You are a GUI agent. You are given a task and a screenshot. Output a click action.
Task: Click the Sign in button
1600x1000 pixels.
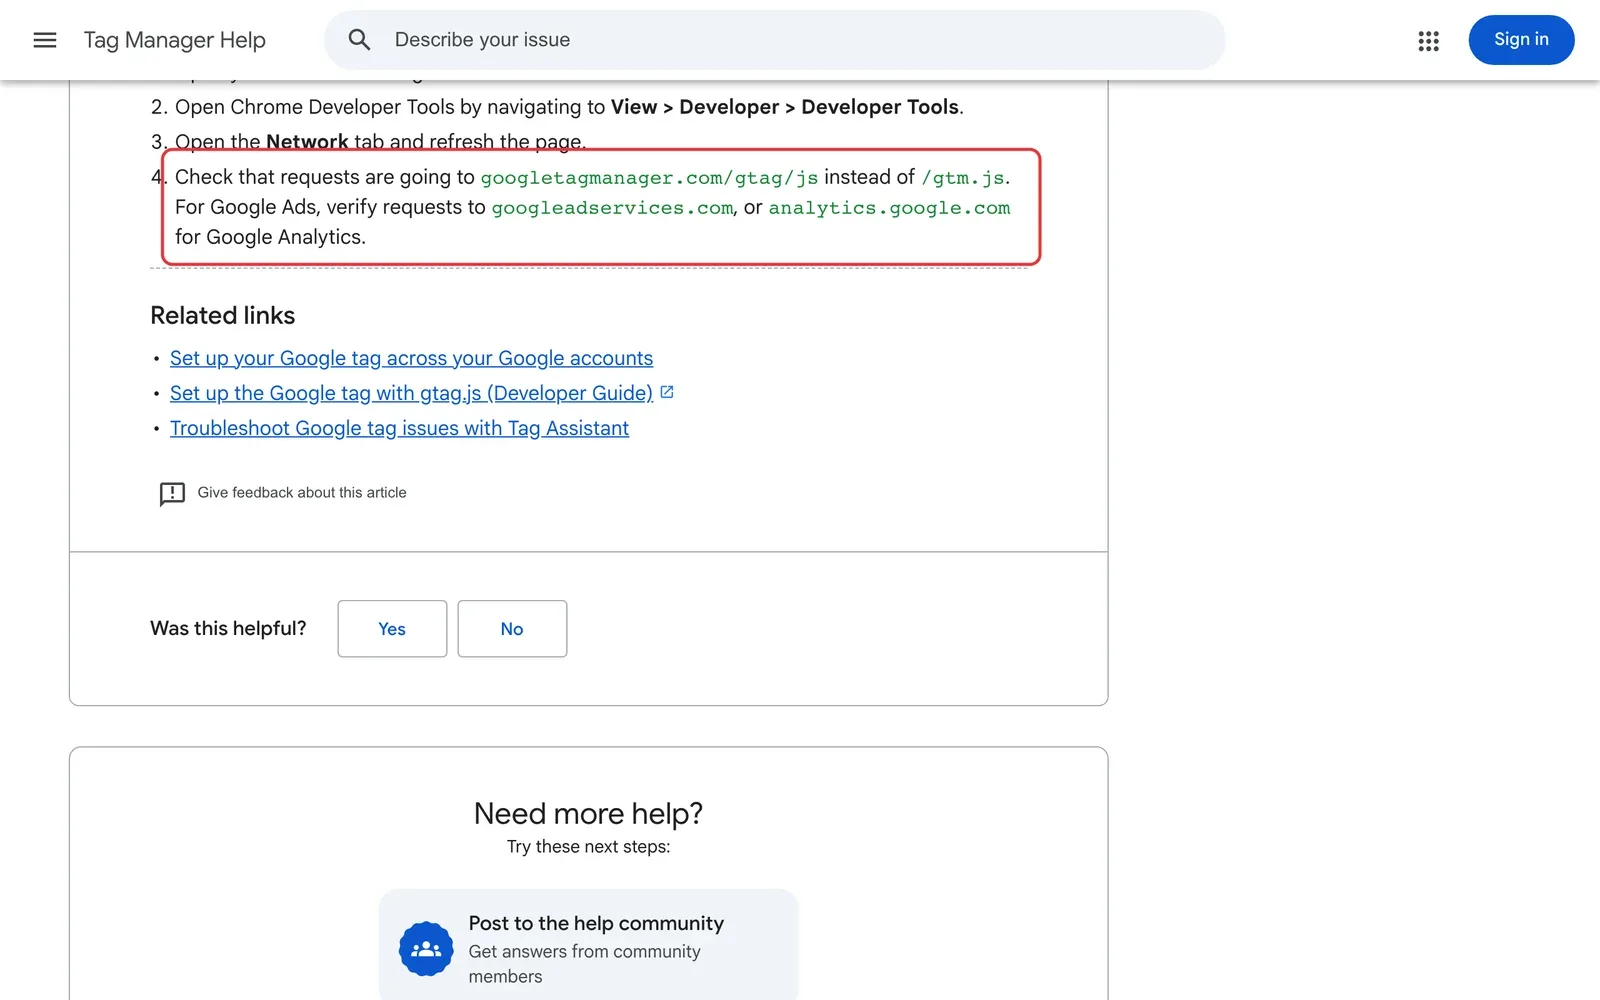click(1521, 40)
